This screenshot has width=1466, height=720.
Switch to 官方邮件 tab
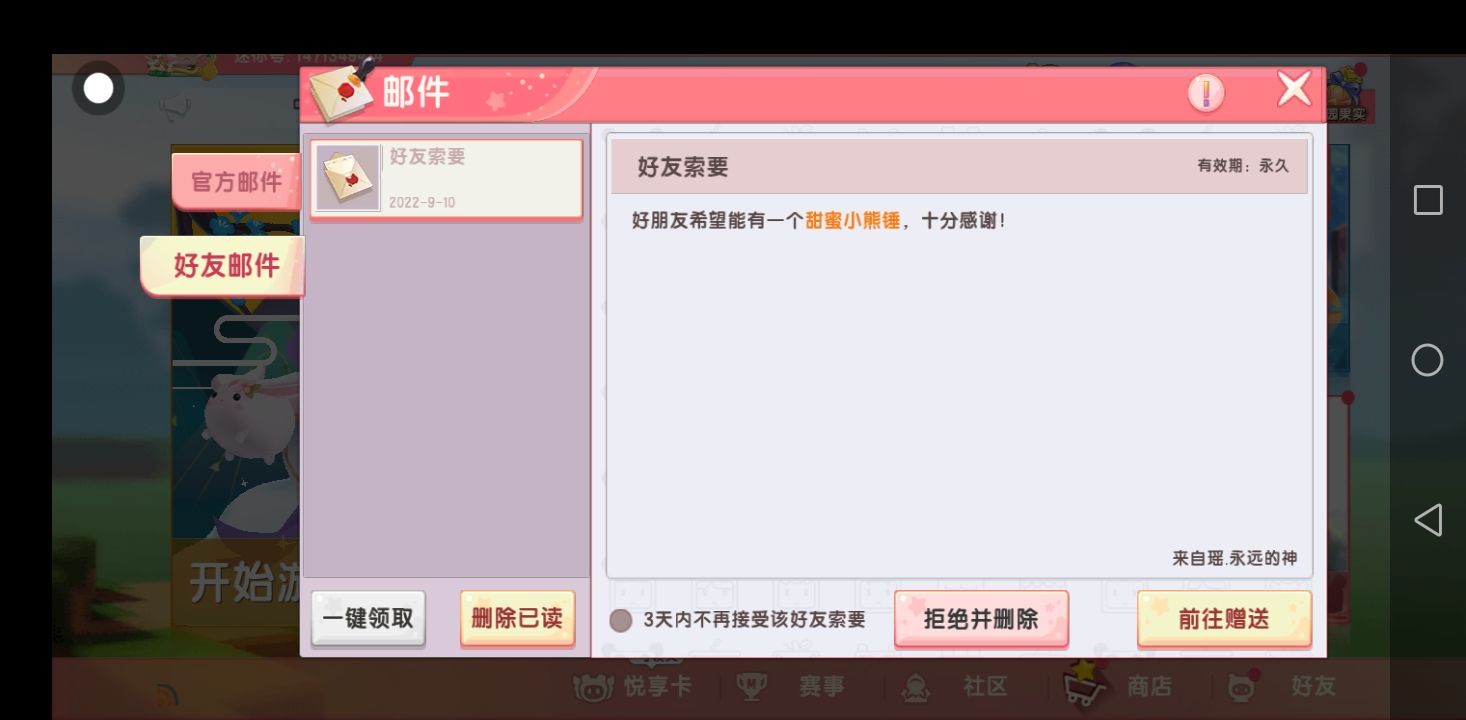coord(237,182)
